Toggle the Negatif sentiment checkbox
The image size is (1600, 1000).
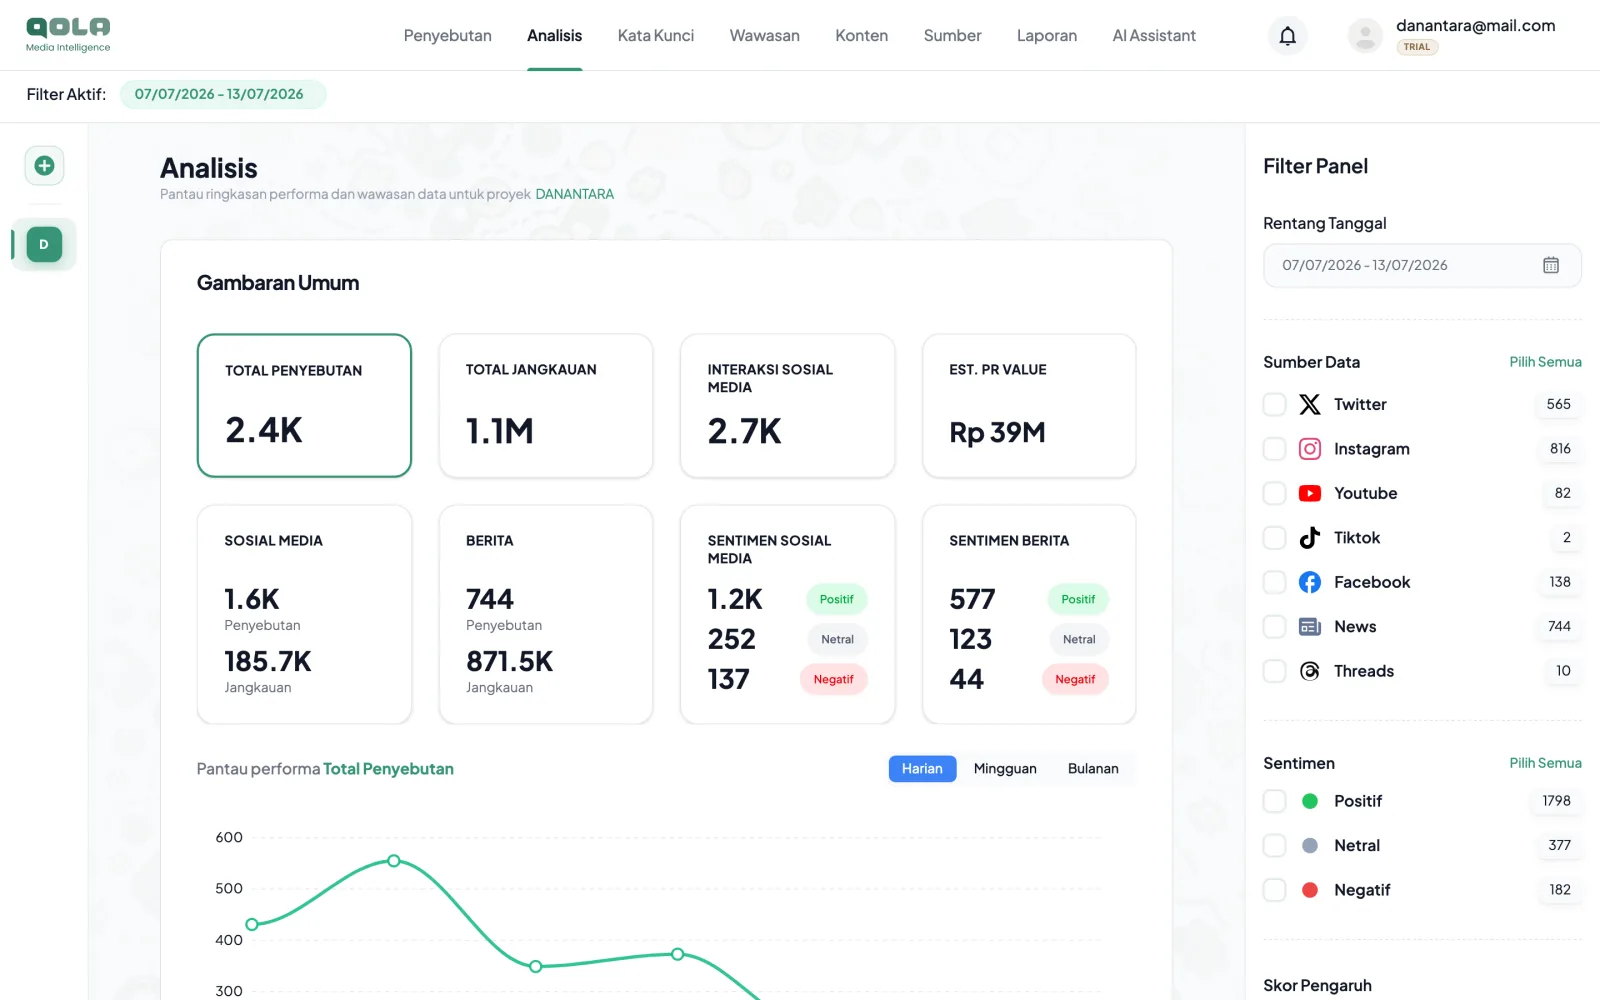[x=1275, y=890]
